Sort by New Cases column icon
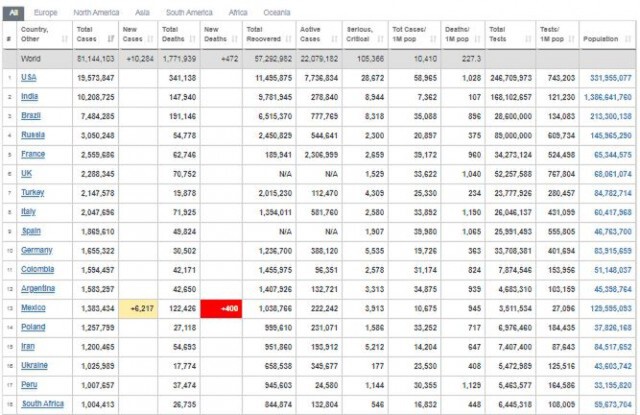Screen dimensions: 640x415 point(150,39)
